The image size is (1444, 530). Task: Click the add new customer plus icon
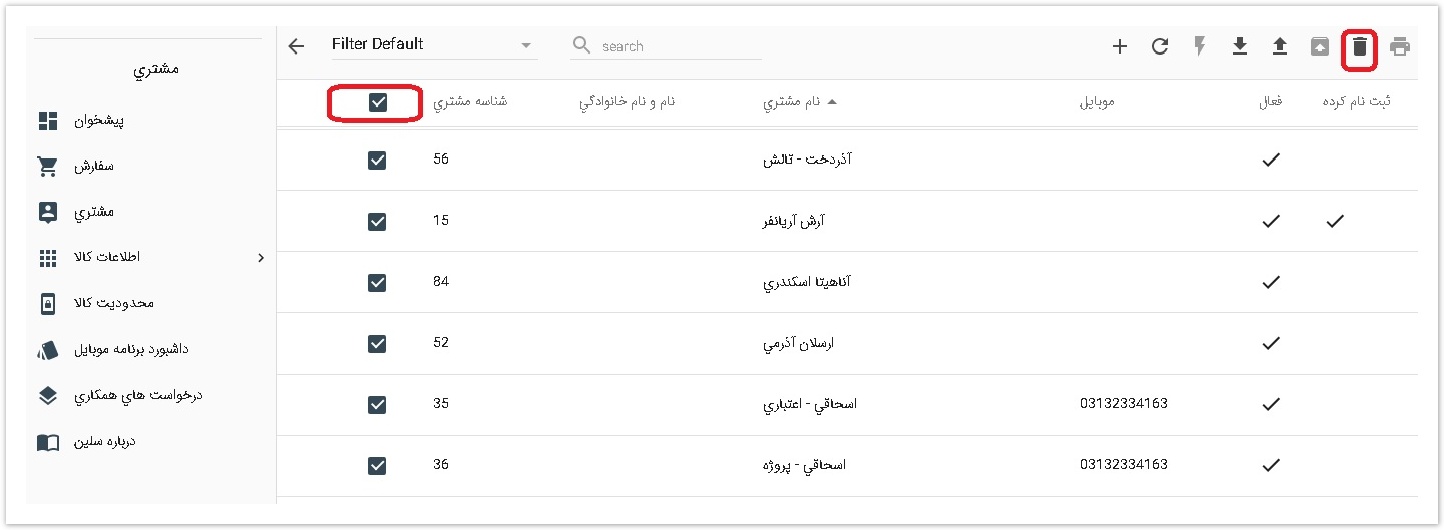1120,46
